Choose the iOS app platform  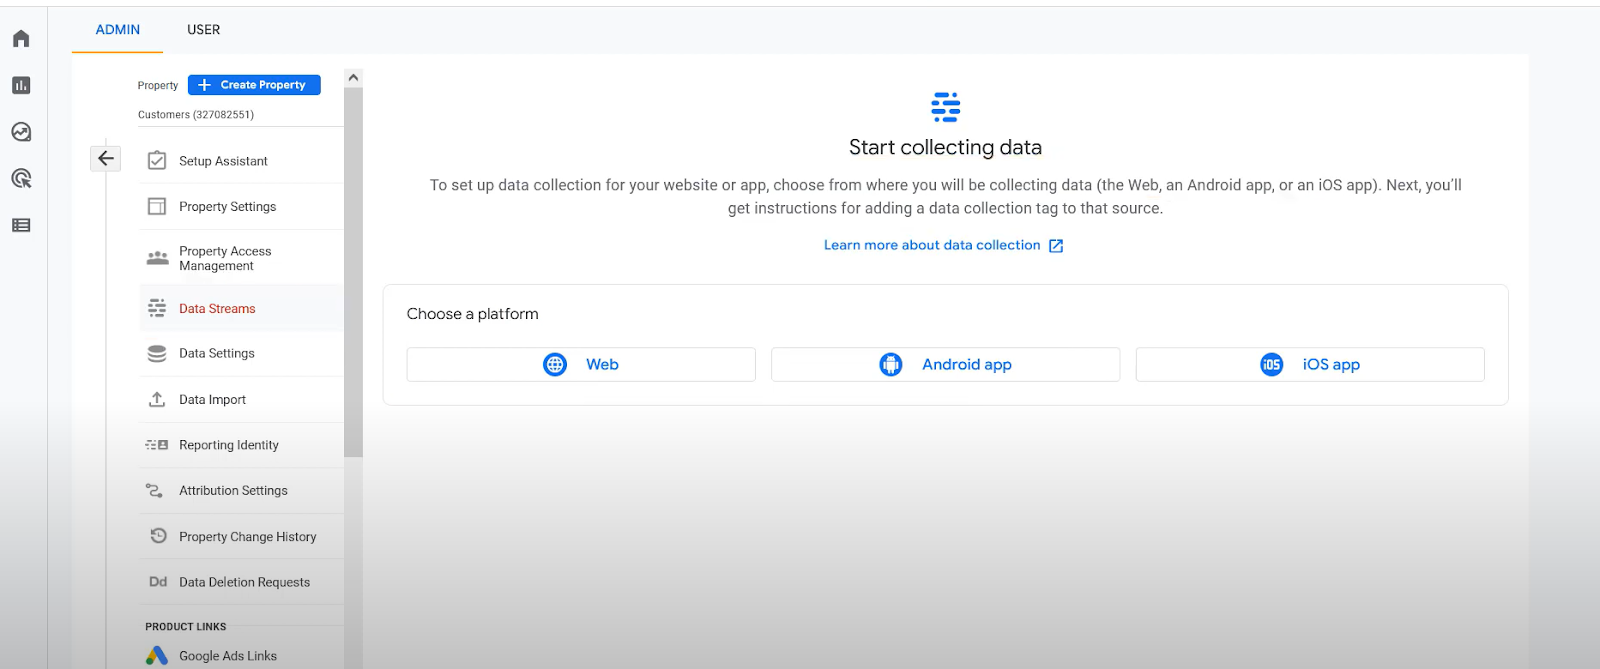pos(1310,365)
